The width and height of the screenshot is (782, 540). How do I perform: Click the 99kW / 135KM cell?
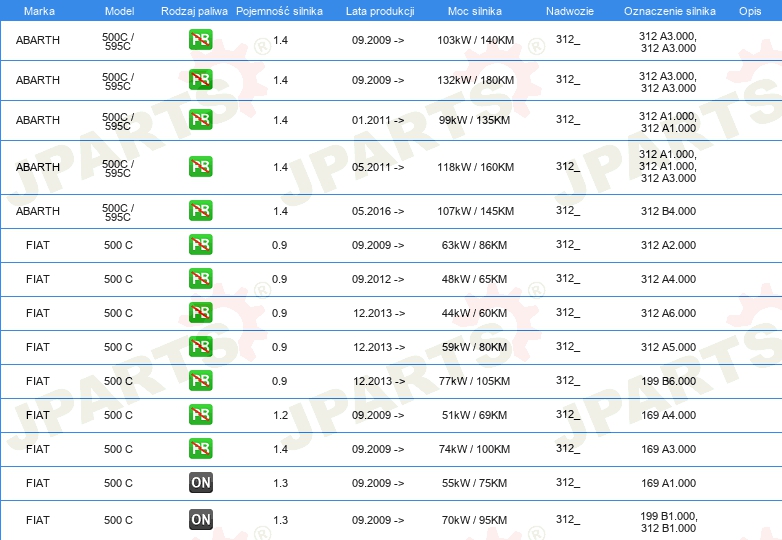[x=474, y=120]
